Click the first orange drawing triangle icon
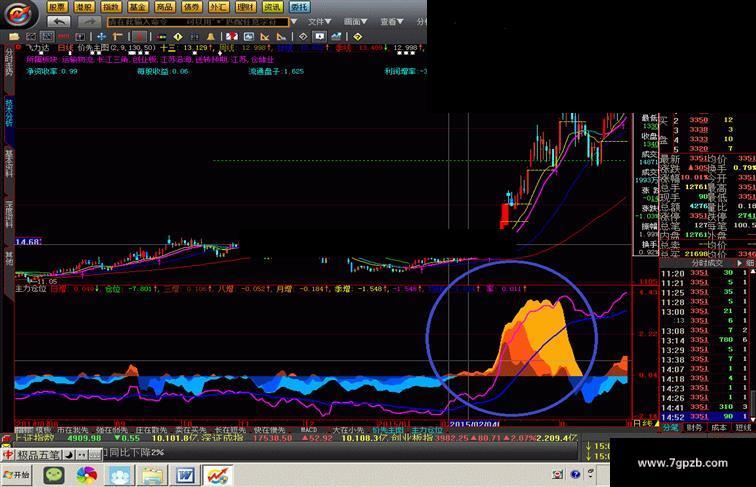 coord(265,37)
